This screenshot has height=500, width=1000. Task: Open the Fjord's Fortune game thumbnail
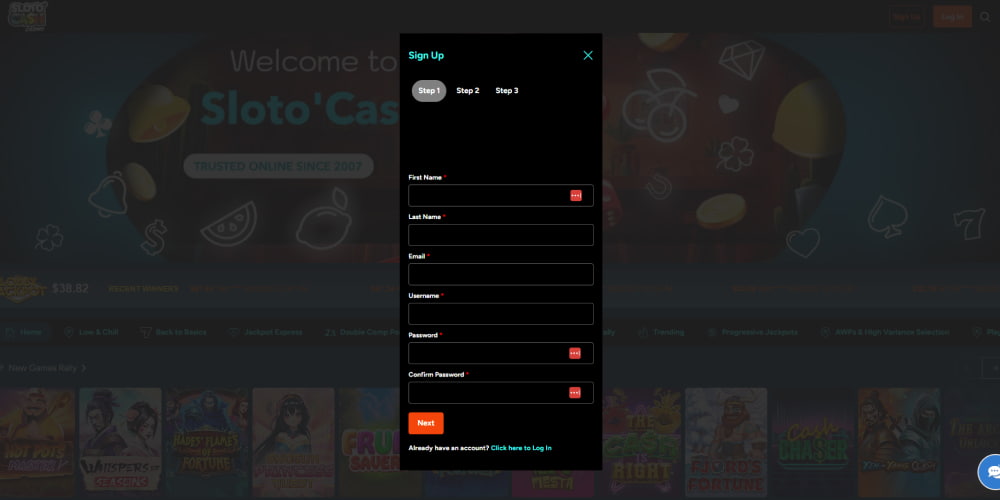coord(726,443)
